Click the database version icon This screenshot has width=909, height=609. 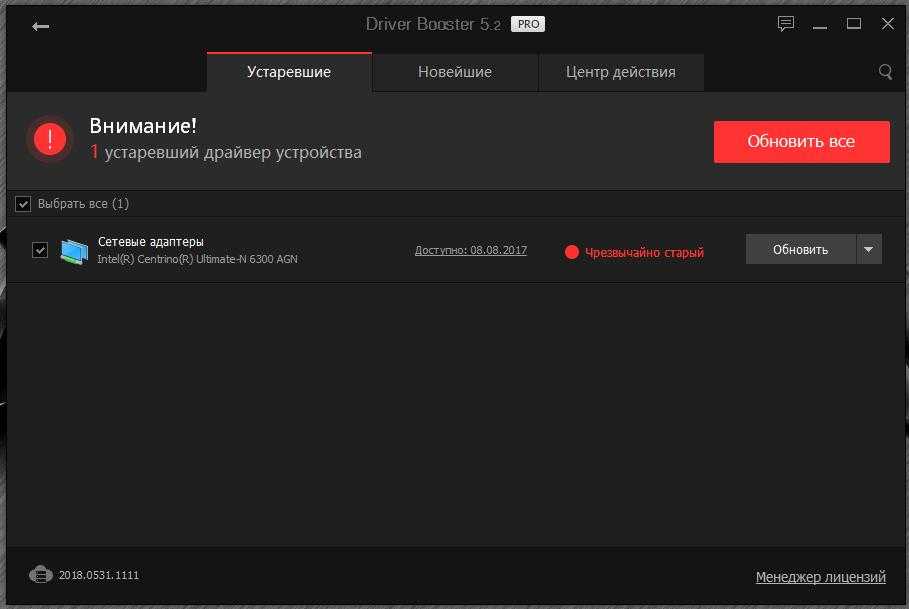[40, 575]
